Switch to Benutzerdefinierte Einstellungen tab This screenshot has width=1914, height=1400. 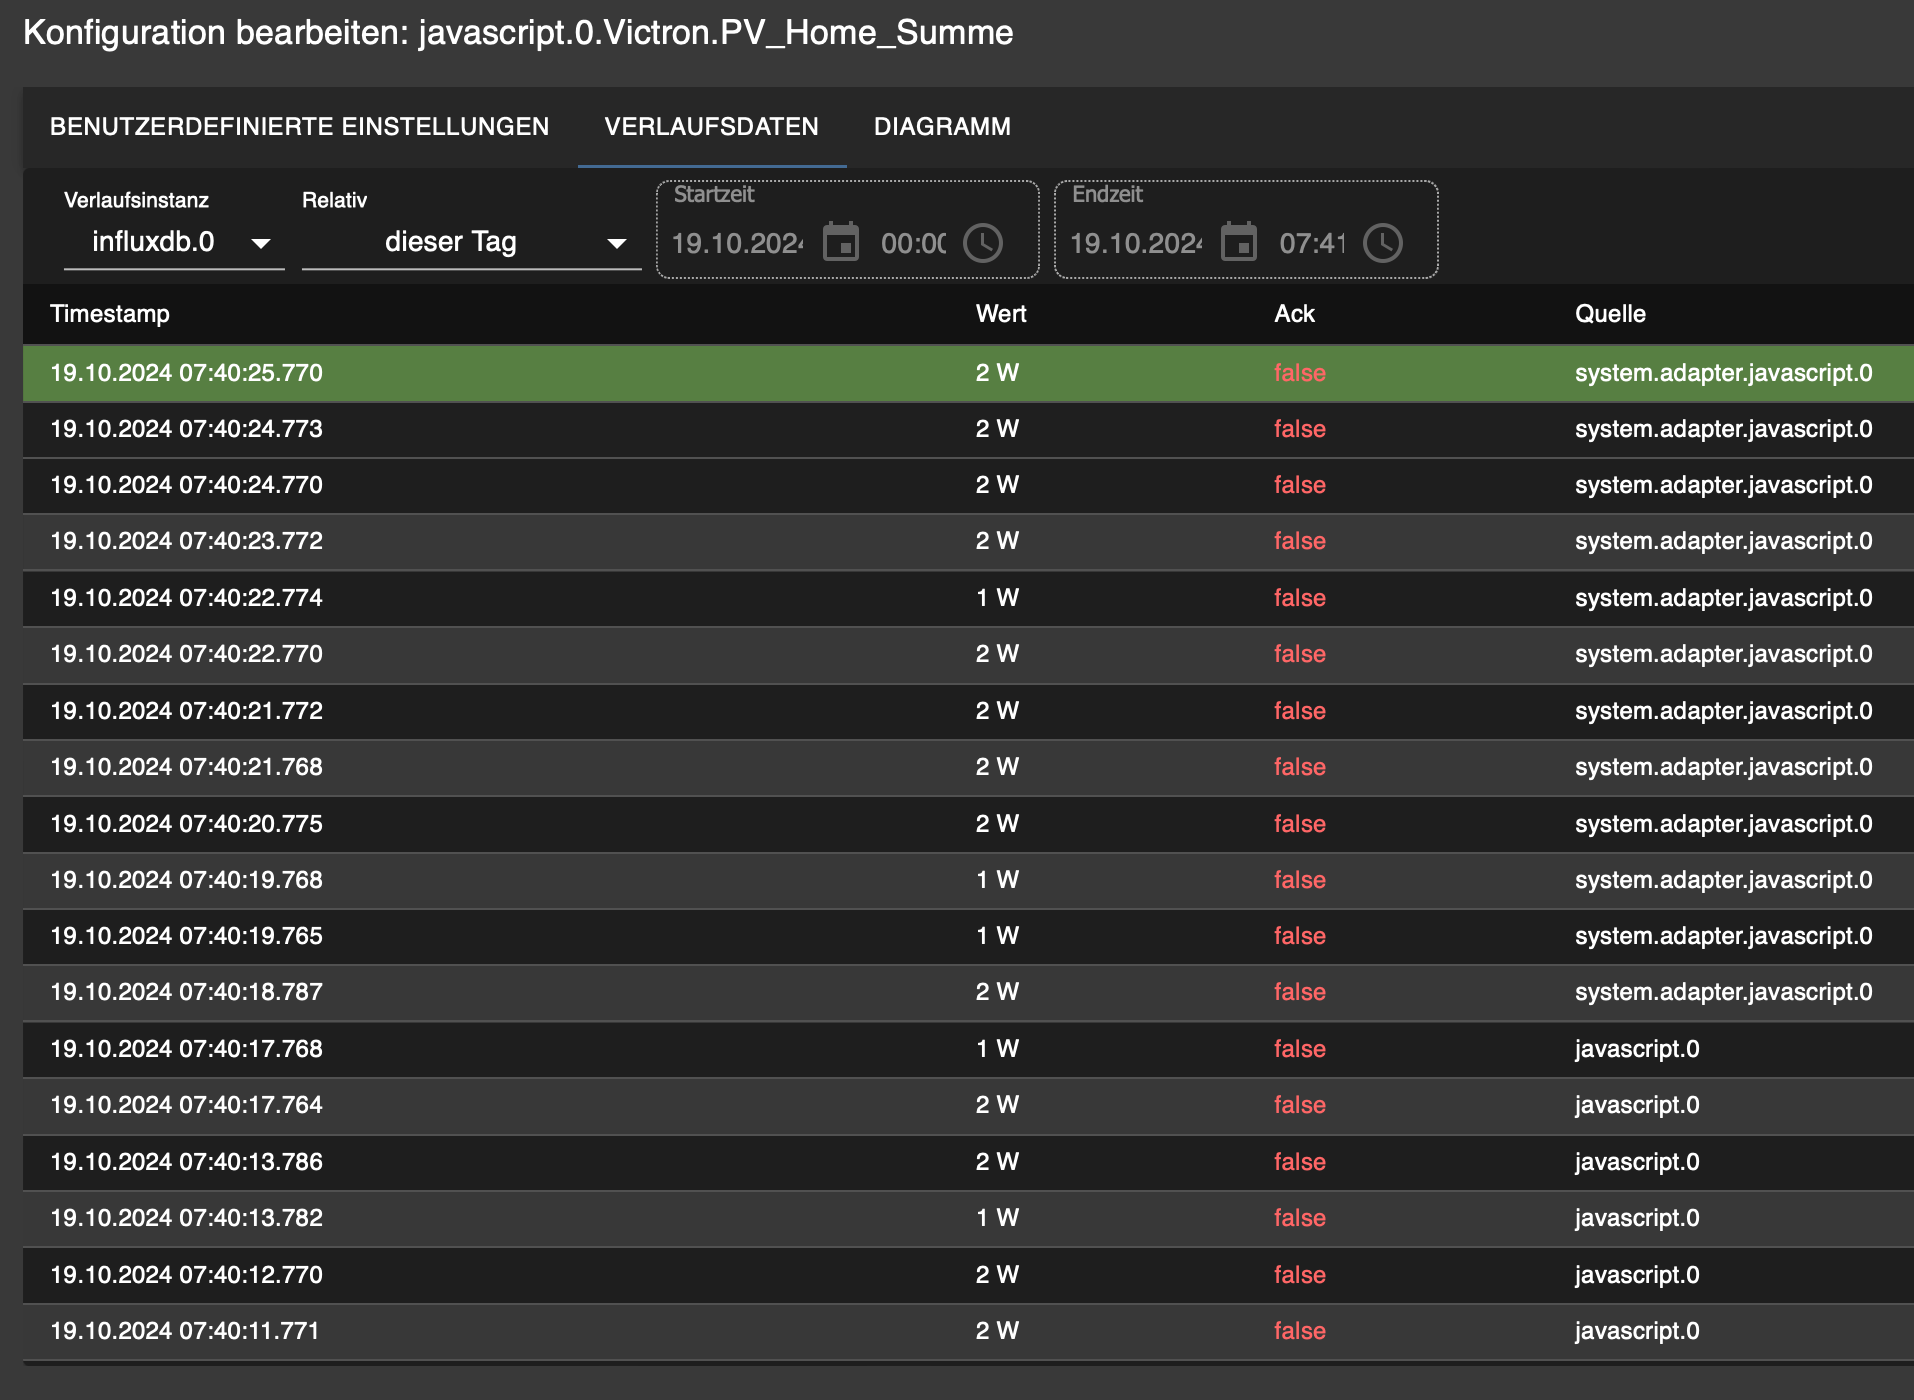(299, 127)
